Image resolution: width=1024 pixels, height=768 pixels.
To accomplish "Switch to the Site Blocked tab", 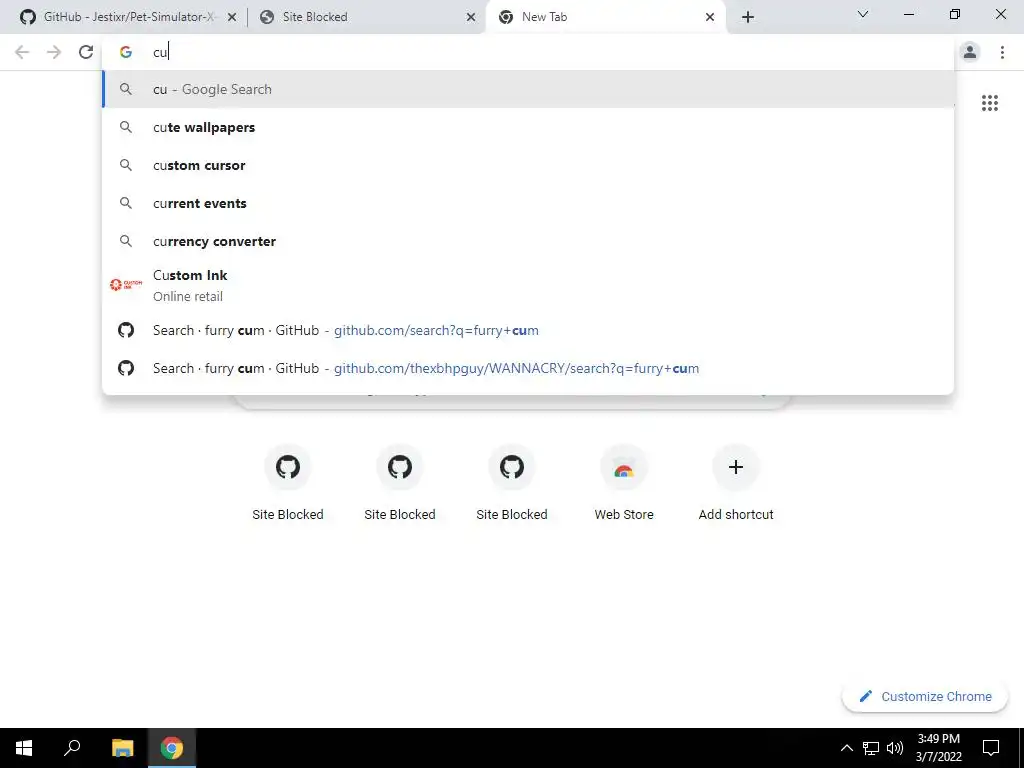I will (366, 17).
